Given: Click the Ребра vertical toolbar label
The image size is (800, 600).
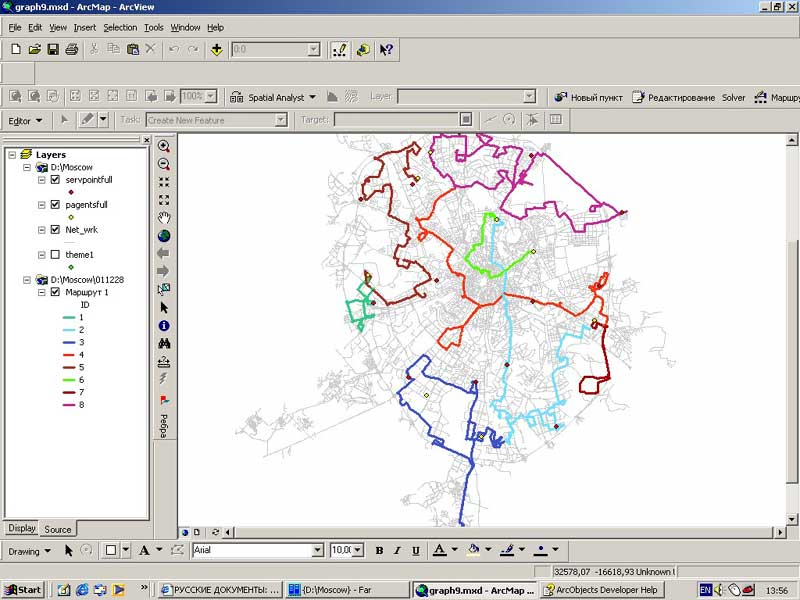Looking at the screenshot, I should [x=164, y=426].
